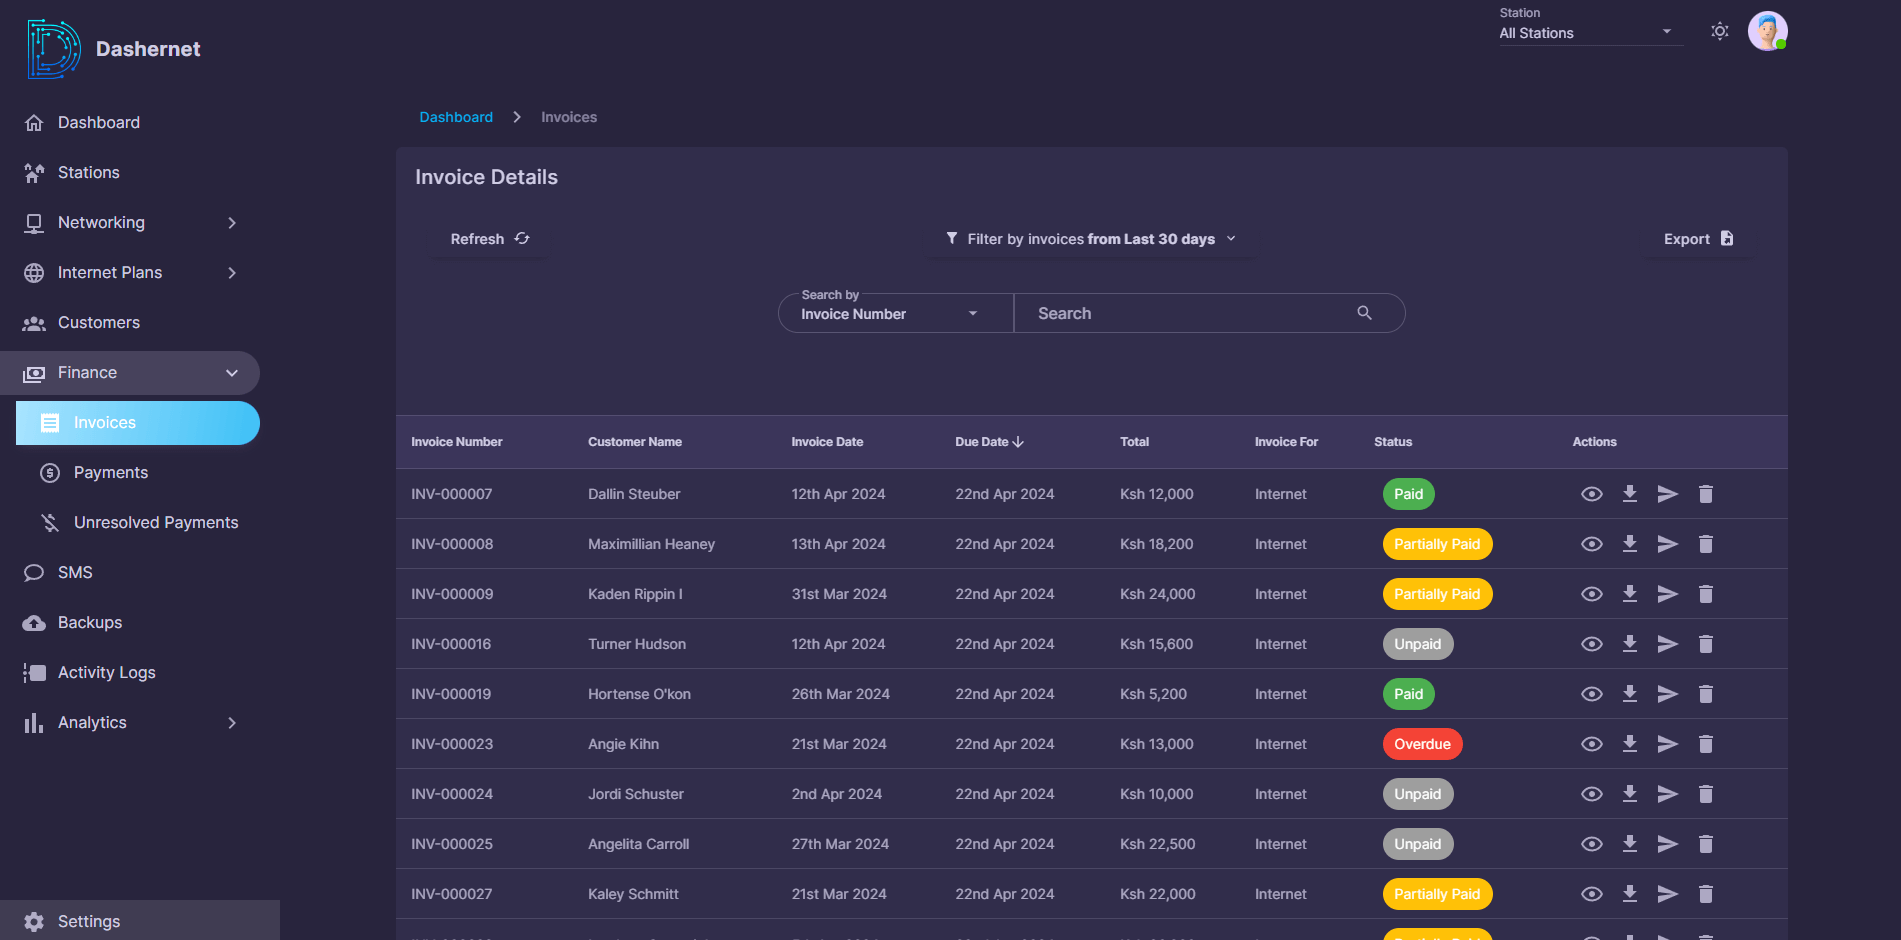Viewport: 1901px width, 940px height.
Task: View Angelita Carroll's invoice with eye icon
Action: [x=1591, y=844]
